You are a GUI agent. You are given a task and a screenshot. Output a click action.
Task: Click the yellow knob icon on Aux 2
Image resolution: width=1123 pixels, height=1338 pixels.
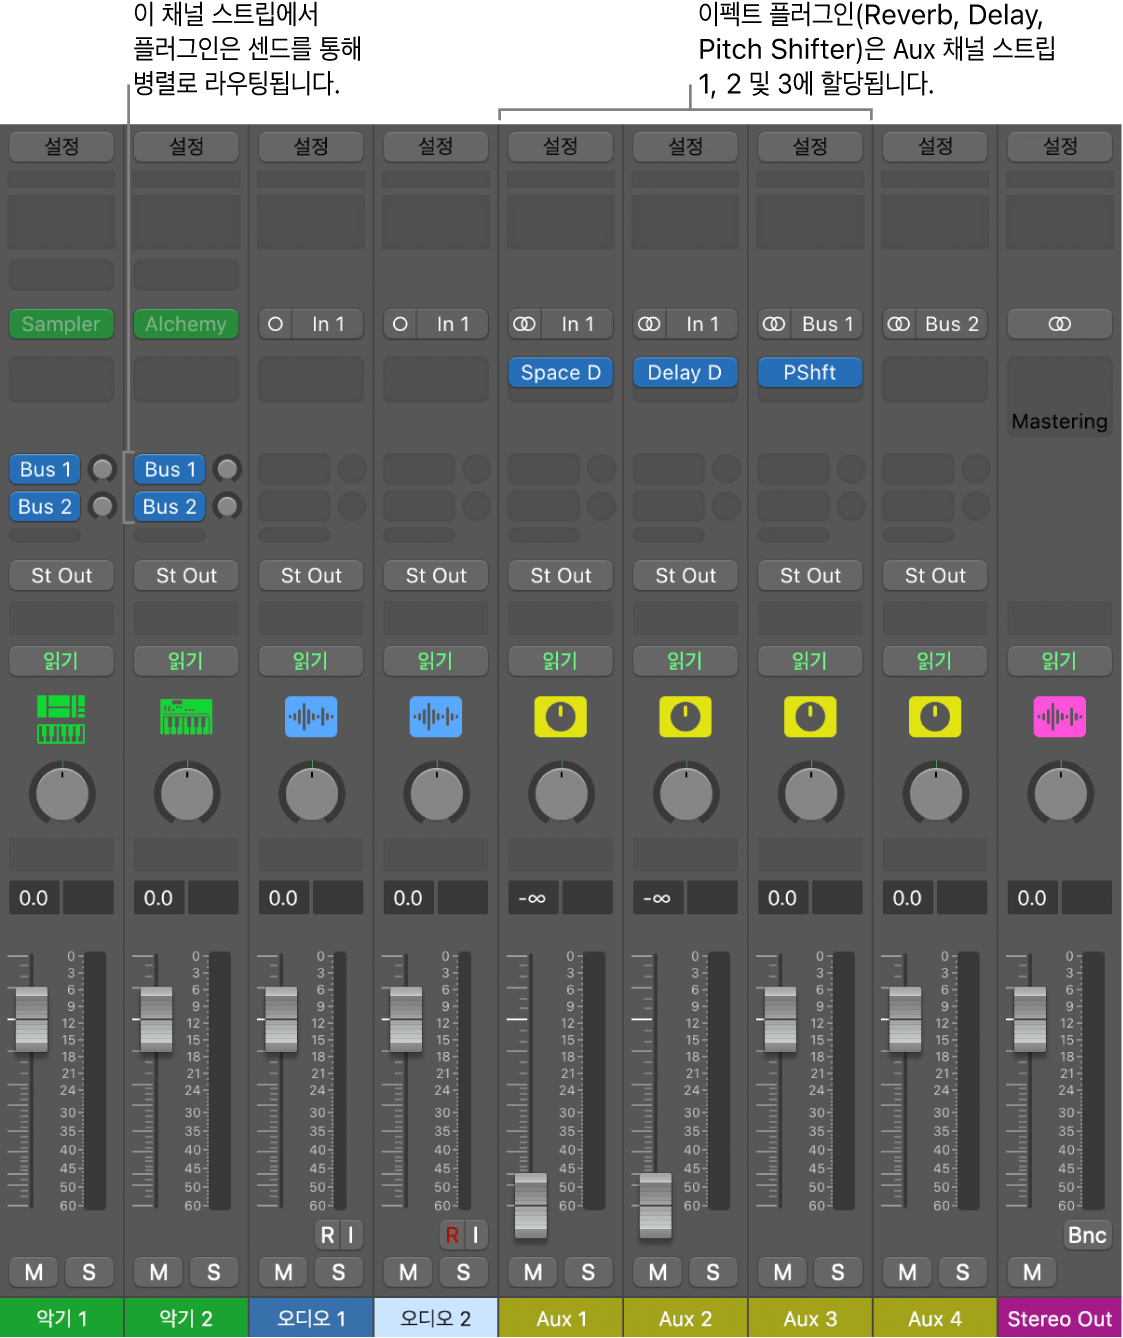(x=686, y=717)
